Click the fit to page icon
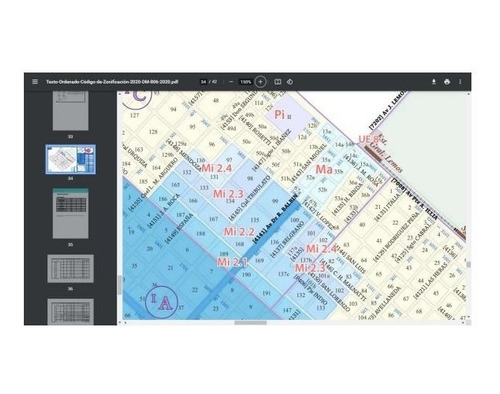This screenshot has height=394, width=500. 278,82
